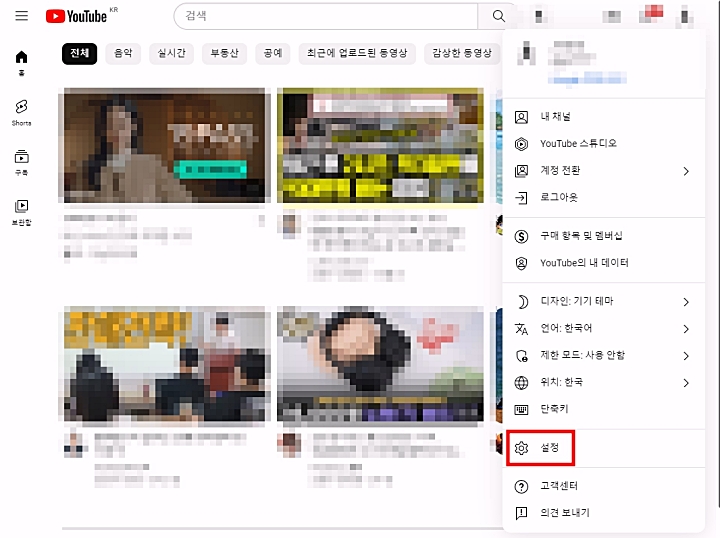Focus the 검색 search field
This screenshot has height=538, width=720.
tap(326, 16)
